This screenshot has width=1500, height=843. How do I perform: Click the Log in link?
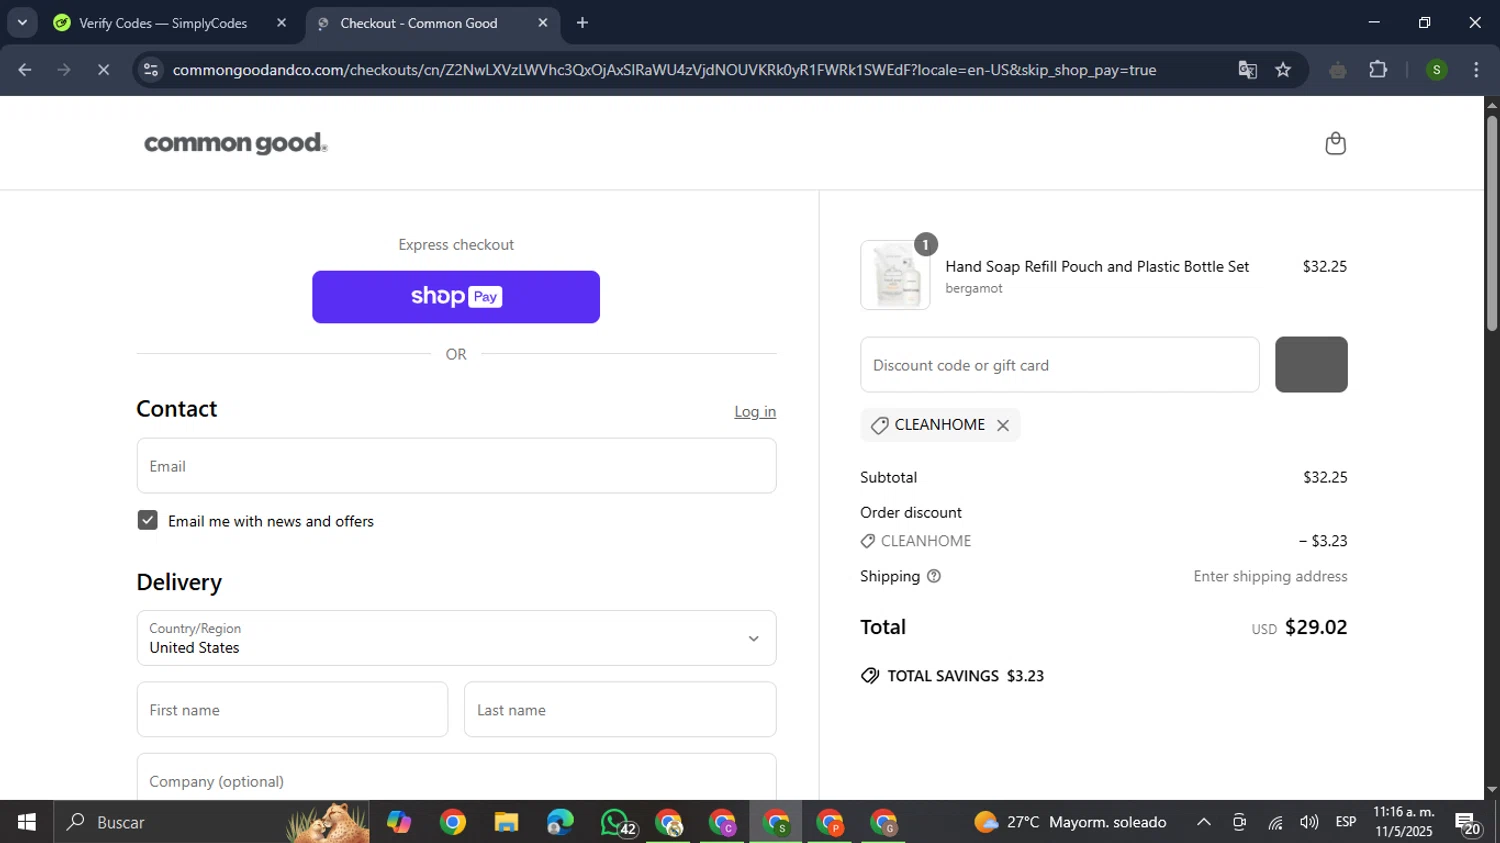[x=755, y=412]
